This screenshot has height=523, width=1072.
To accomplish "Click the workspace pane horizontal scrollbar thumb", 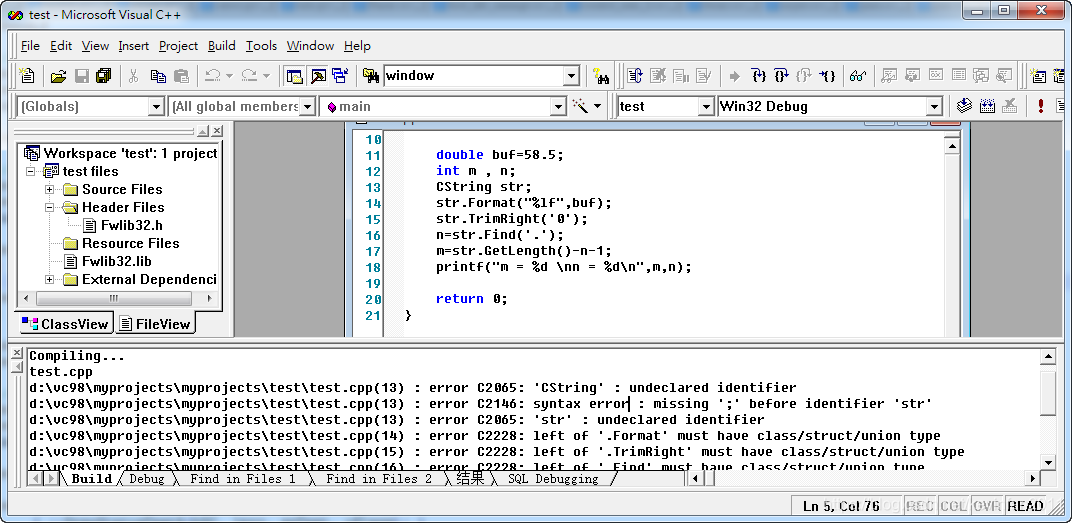I will 113,299.
